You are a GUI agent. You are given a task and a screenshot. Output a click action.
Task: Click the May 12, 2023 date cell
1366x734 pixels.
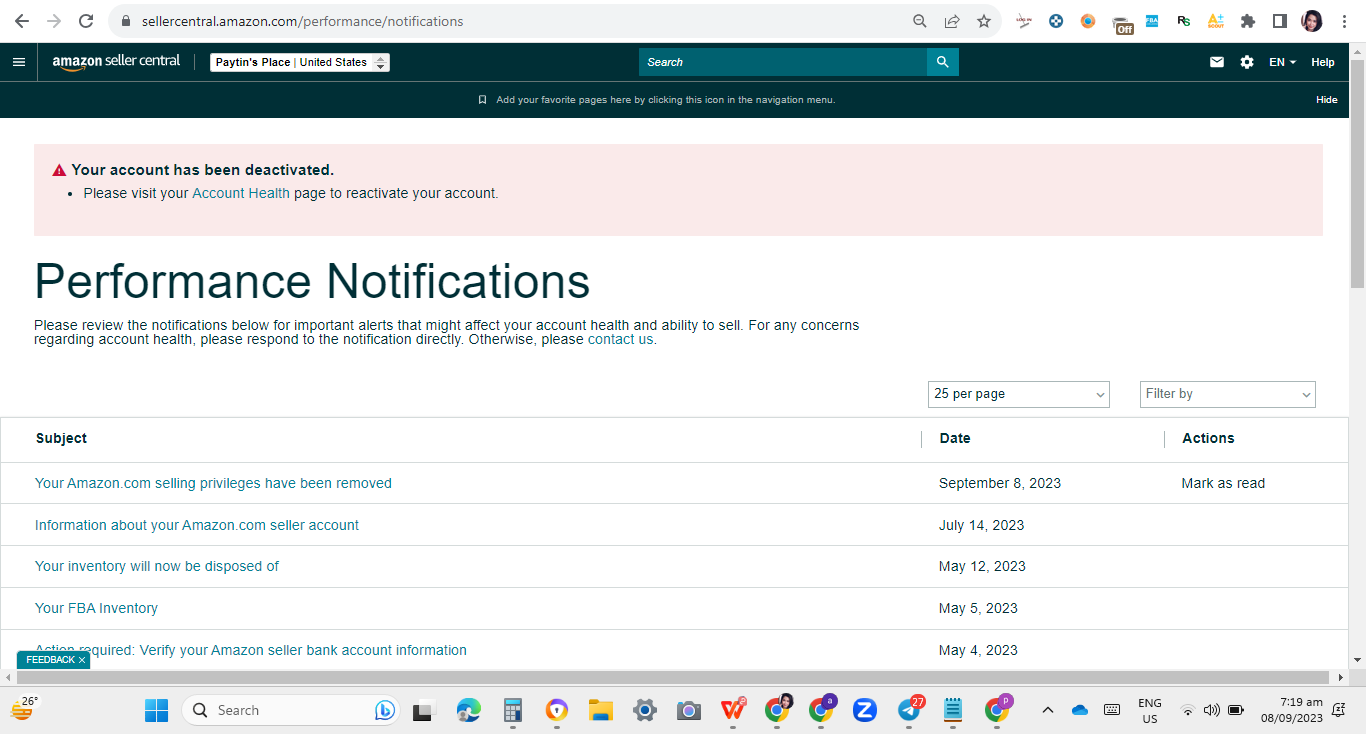(x=982, y=566)
